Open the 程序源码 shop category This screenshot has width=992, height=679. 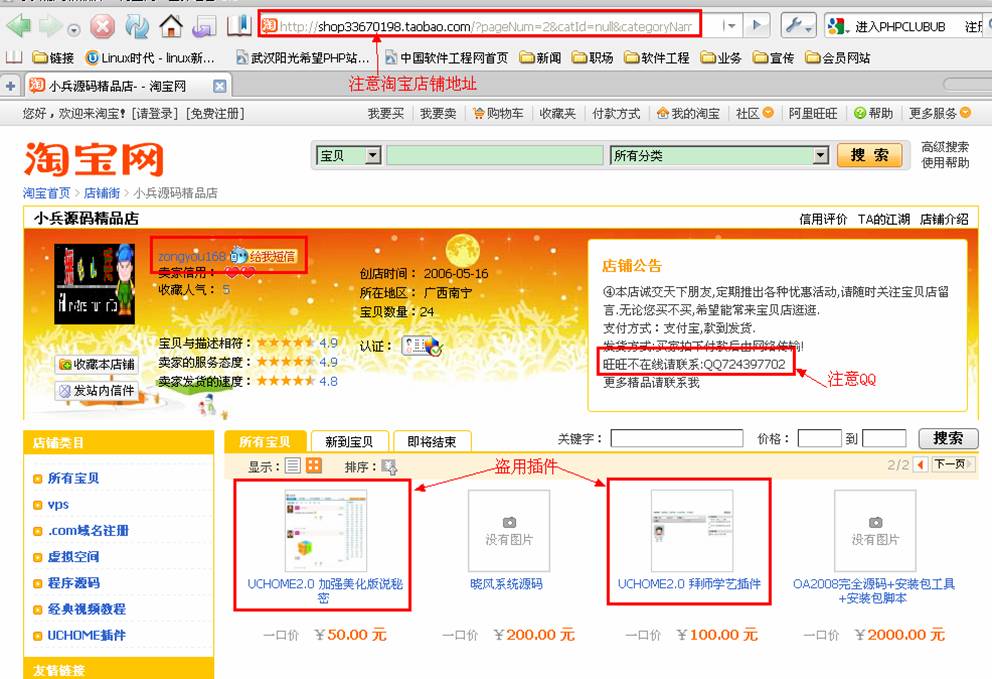(73, 583)
